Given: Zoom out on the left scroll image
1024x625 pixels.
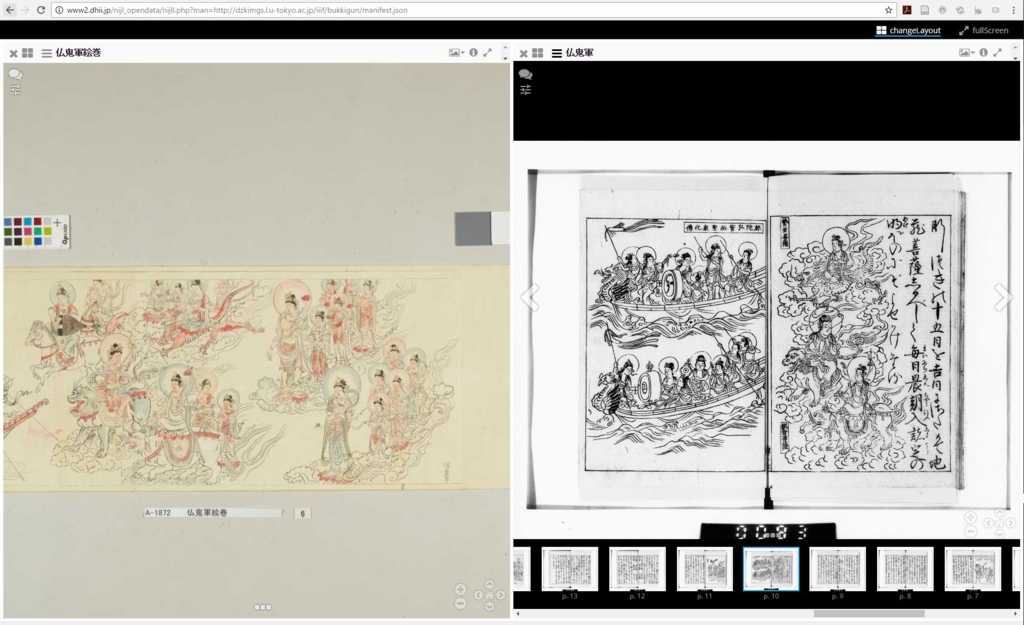Looking at the screenshot, I should (460, 603).
